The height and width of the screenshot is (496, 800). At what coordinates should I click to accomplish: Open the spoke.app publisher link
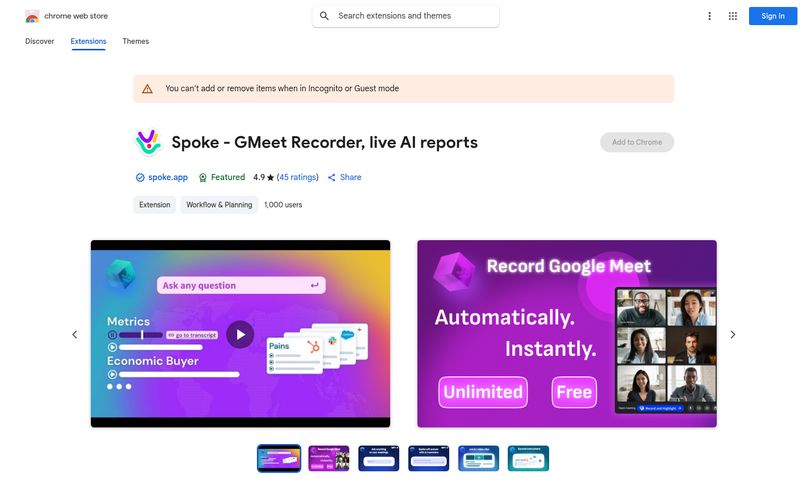tap(168, 177)
